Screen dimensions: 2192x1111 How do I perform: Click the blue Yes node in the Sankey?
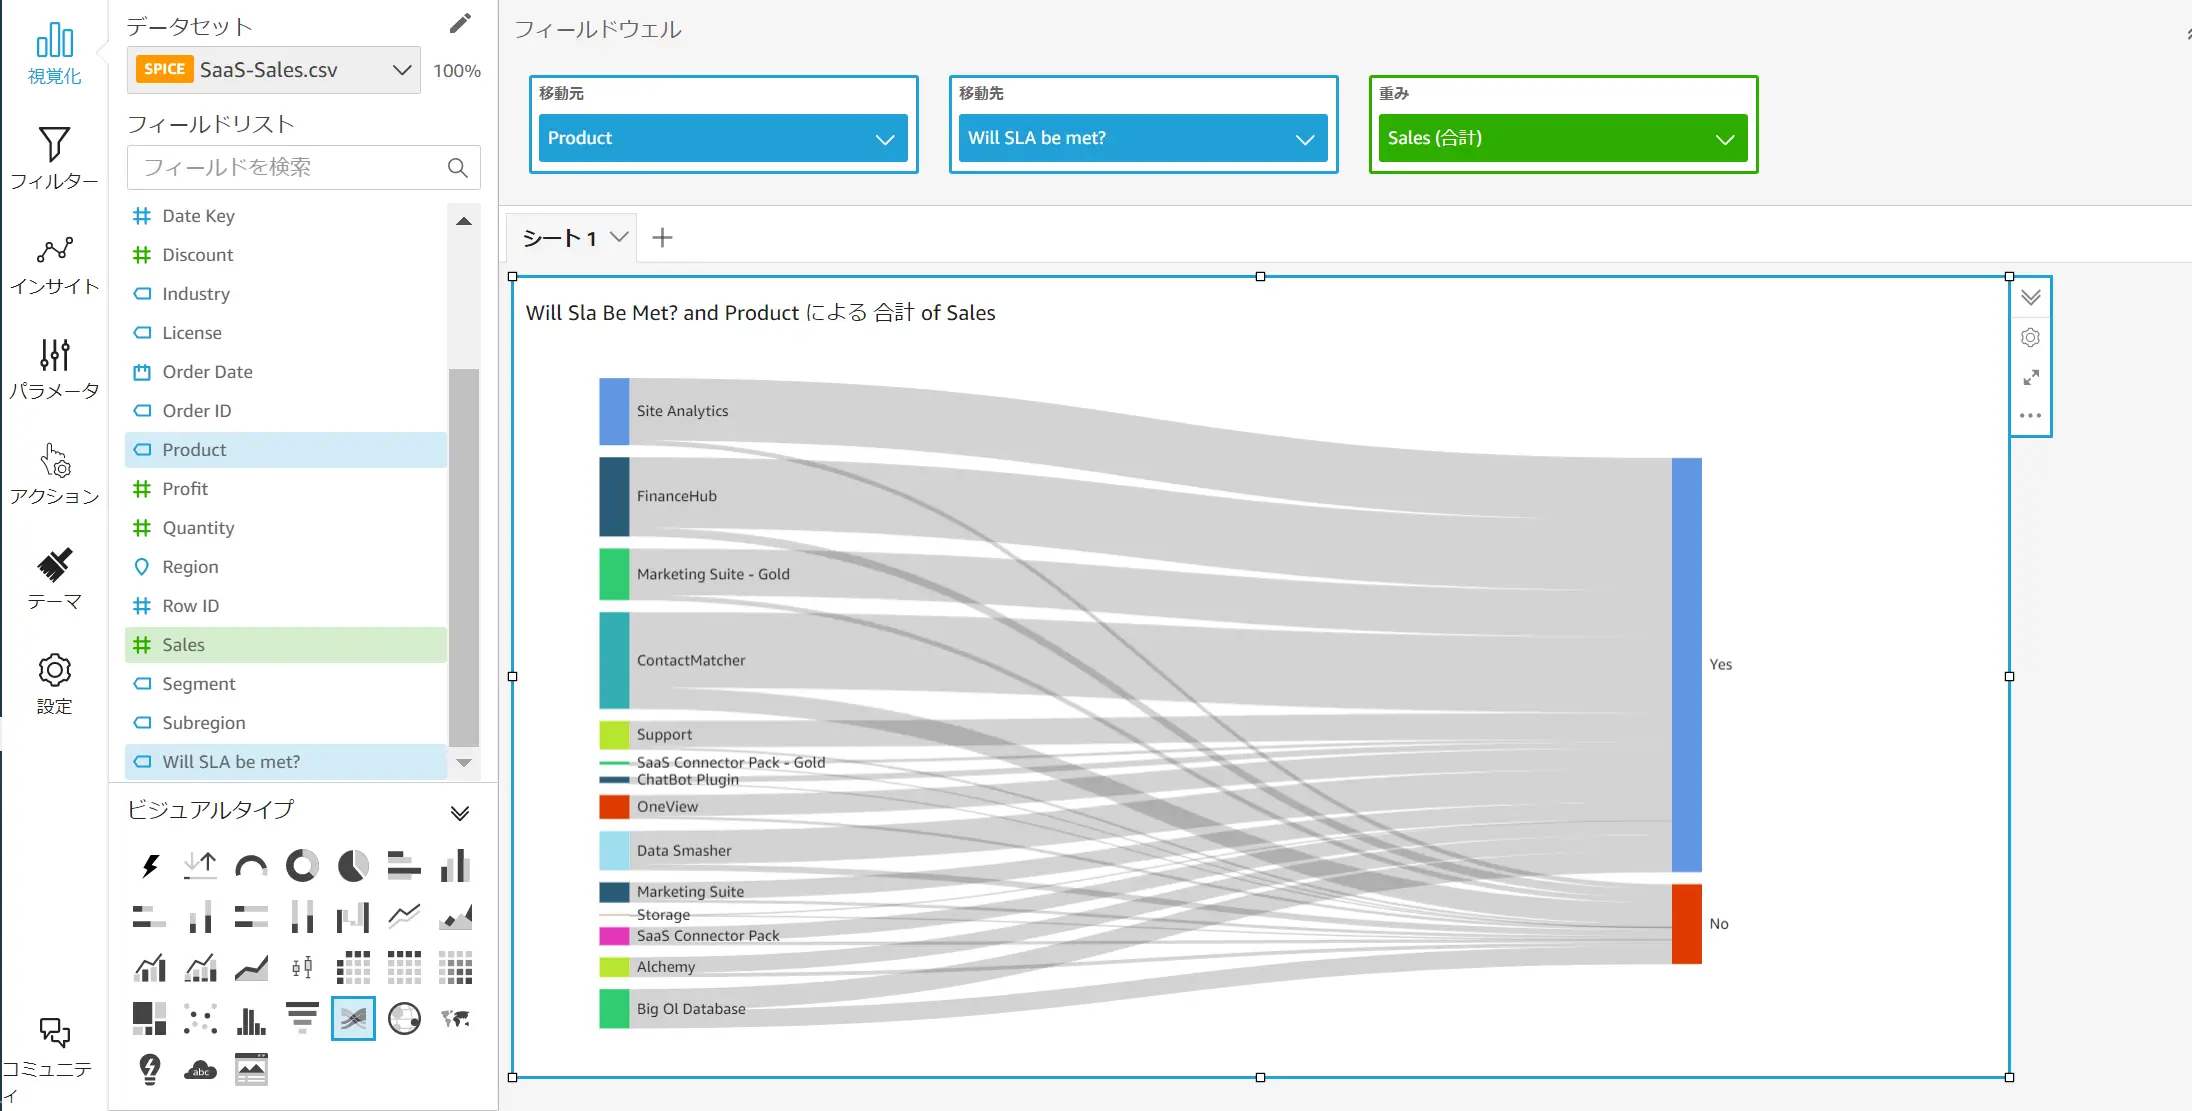click(1687, 665)
